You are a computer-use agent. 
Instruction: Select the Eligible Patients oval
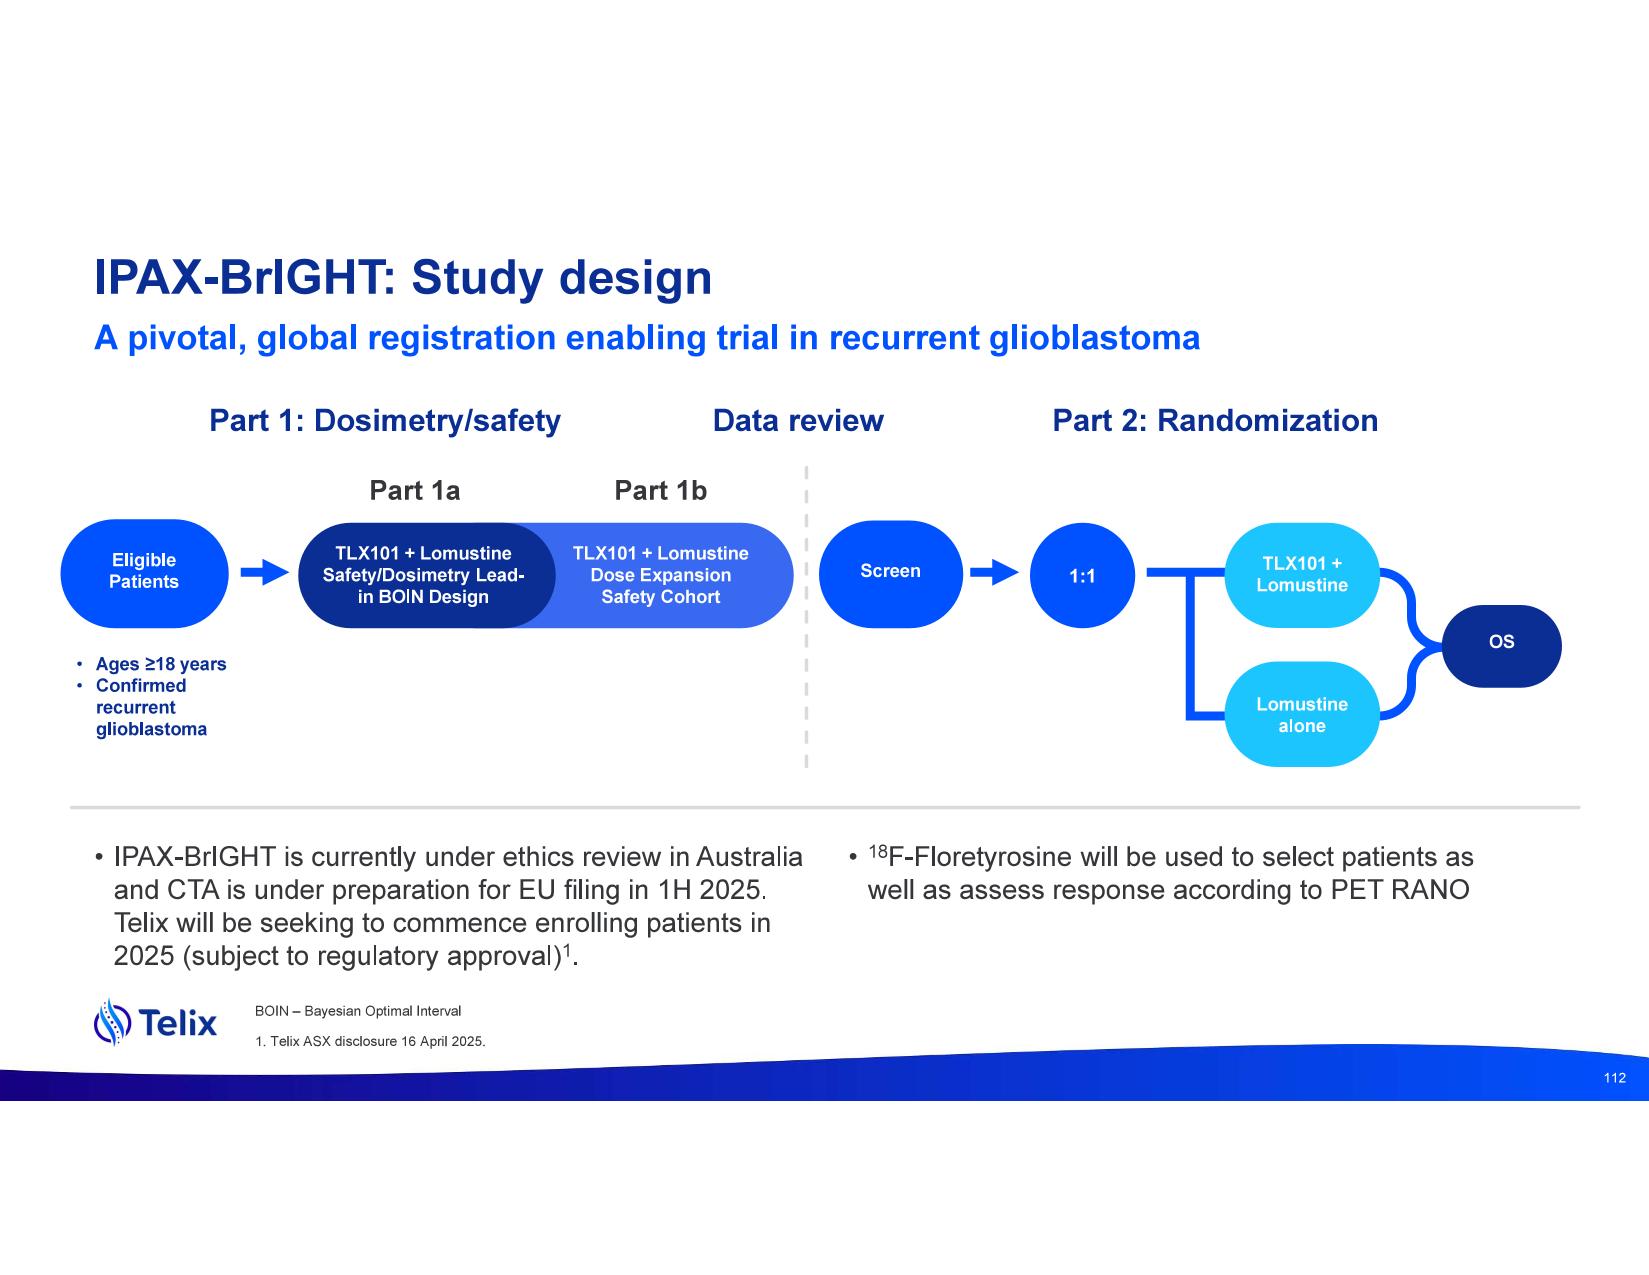click(144, 572)
